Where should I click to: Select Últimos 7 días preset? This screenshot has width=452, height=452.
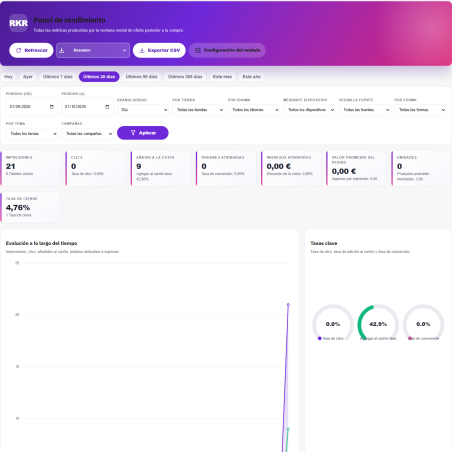[x=58, y=77]
